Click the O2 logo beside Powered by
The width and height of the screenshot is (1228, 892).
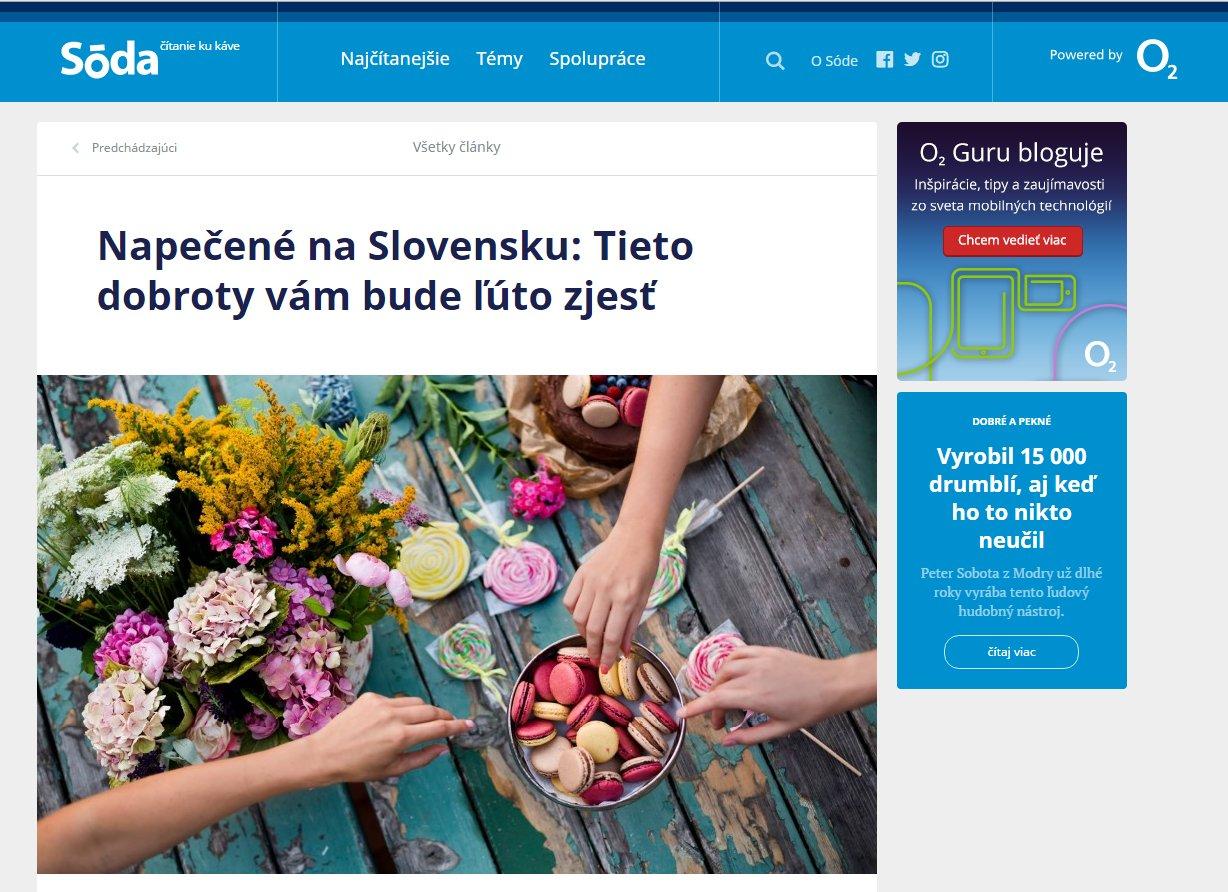[1157, 59]
